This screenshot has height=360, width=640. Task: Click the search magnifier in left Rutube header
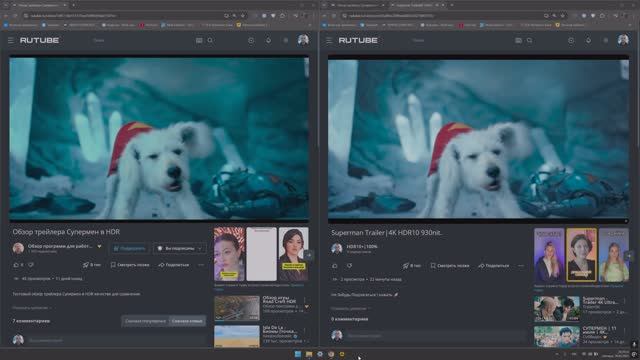[210, 40]
